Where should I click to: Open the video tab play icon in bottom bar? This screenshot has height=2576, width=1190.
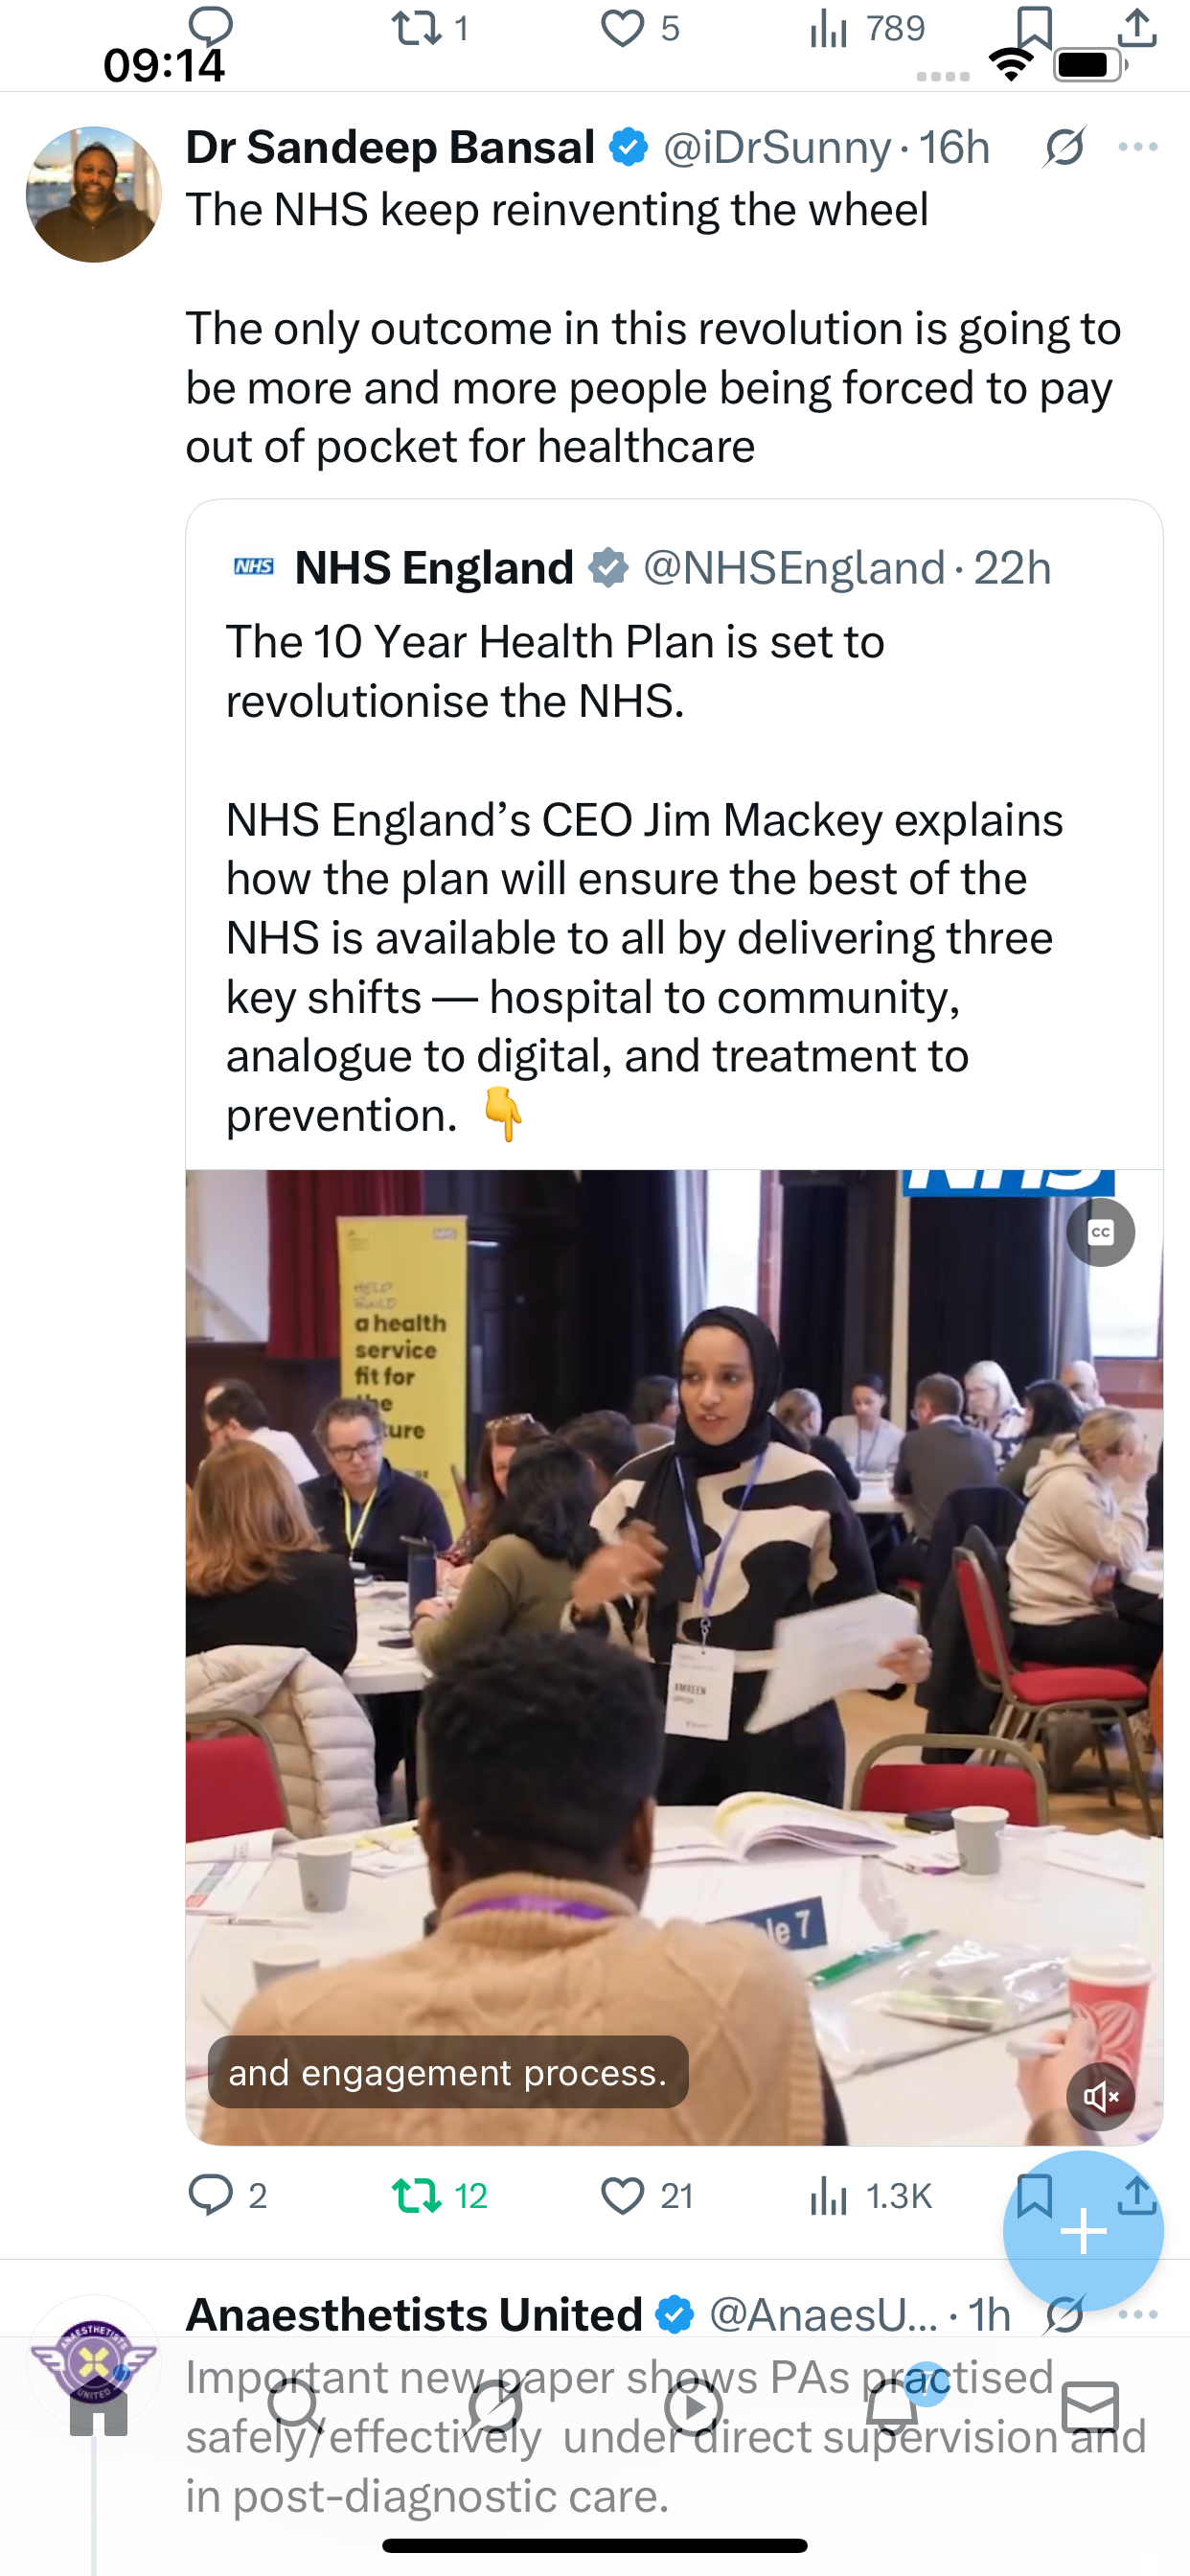point(694,2408)
